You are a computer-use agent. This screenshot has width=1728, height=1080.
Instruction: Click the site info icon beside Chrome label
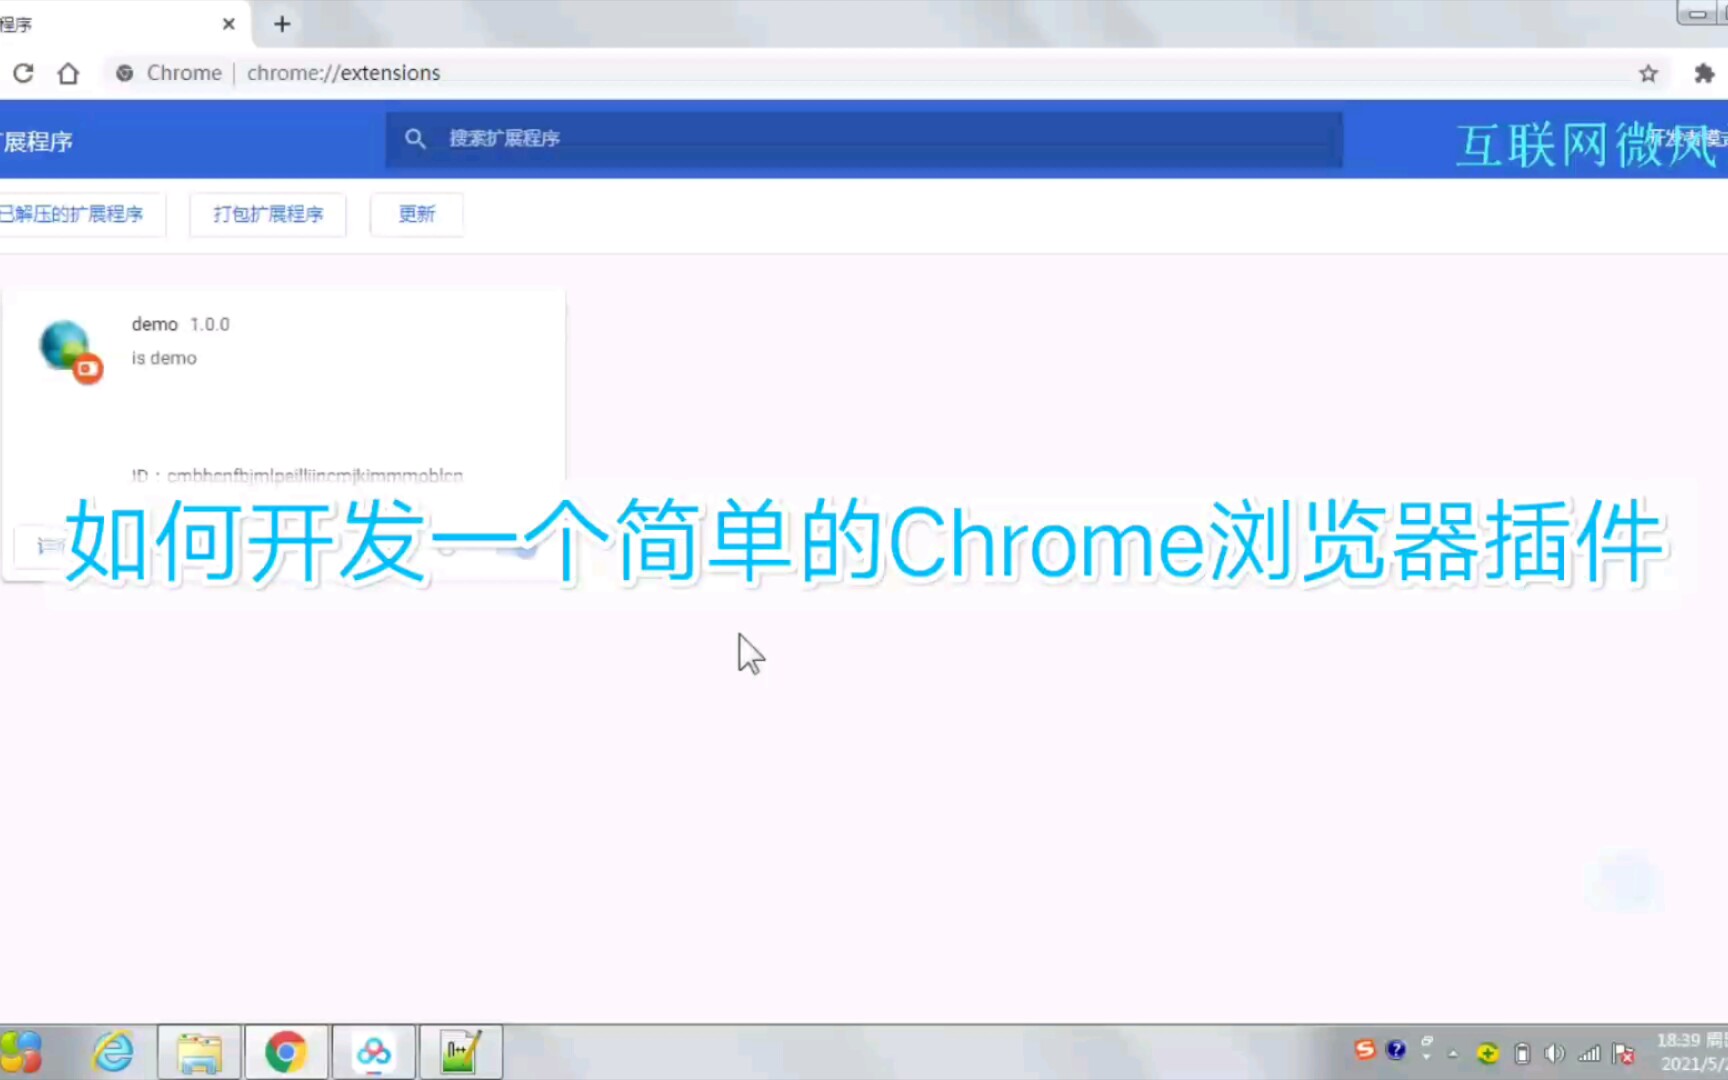click(125, 73)
